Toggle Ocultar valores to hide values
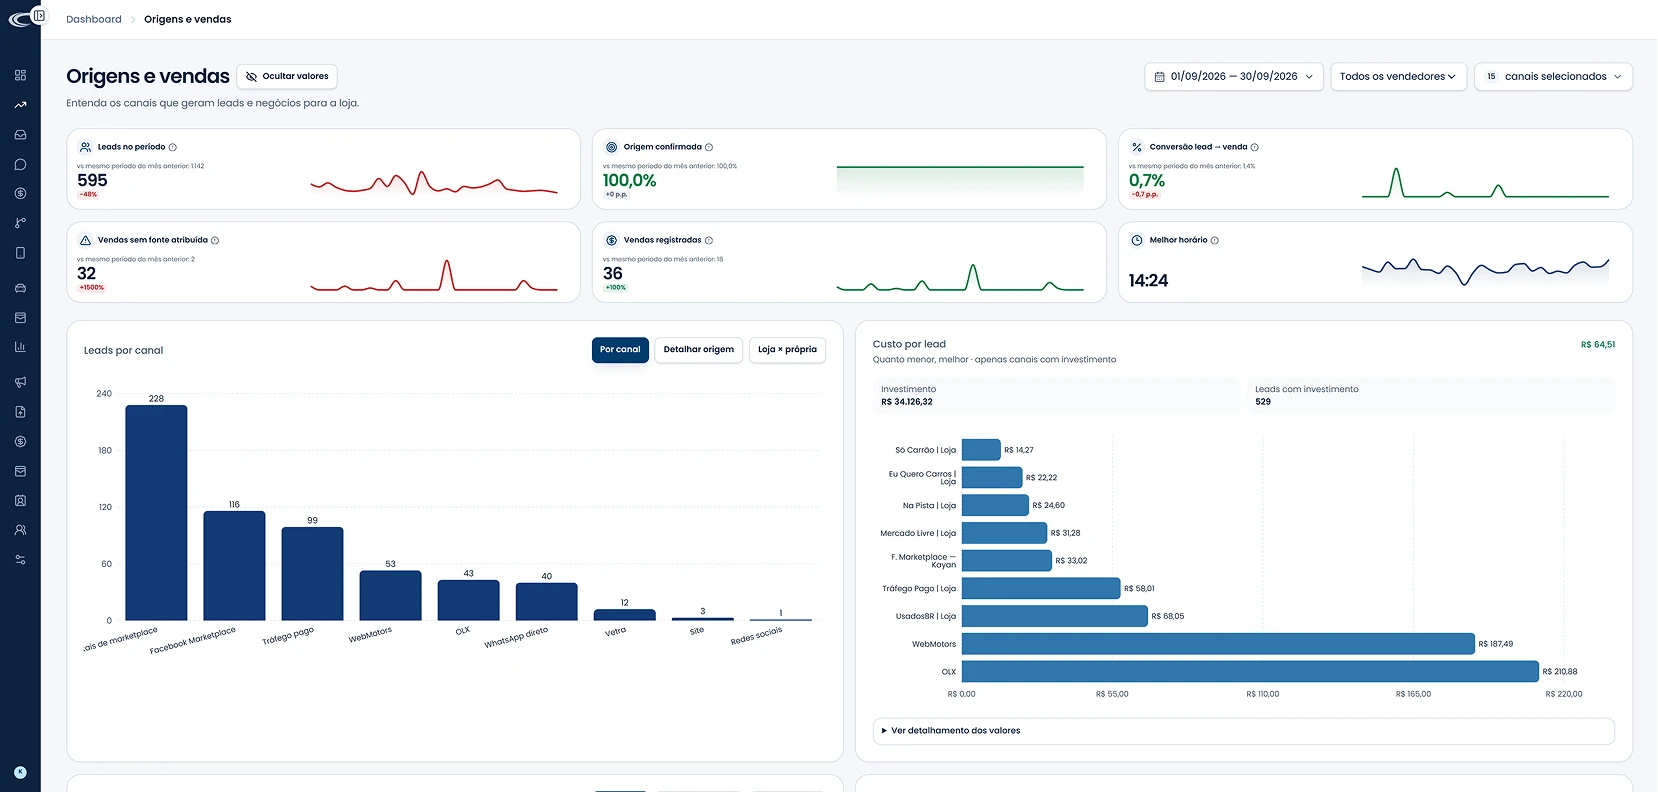Image resolution: width=1658 pixels, height=792 pixels. tap(287, 76)
